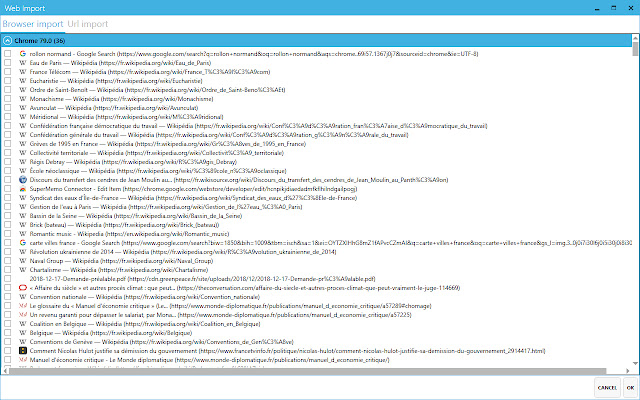Viewport: 640px width, 400px height.
Task: Click the Collectivité territoriale — Wikipédia entry
Action: coord(157,153)
